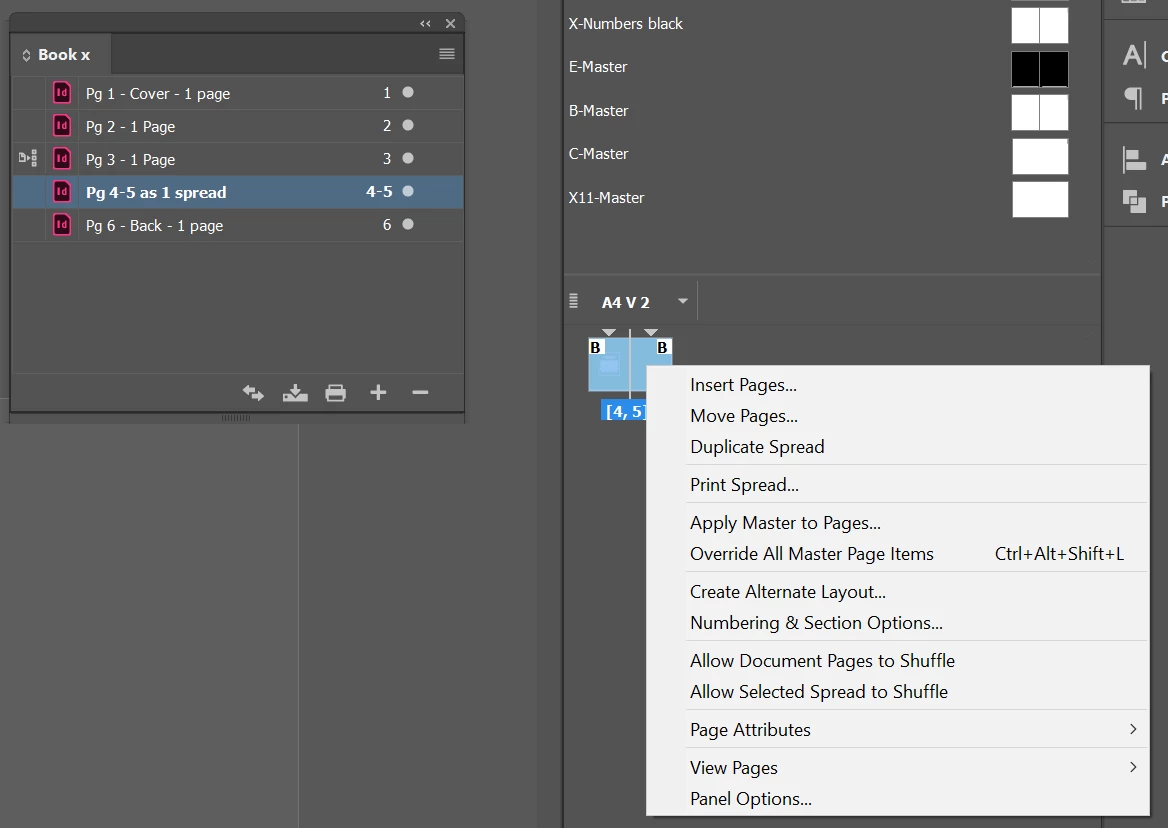Toggle style source box for Pg 6 - Back

point(28,225)
